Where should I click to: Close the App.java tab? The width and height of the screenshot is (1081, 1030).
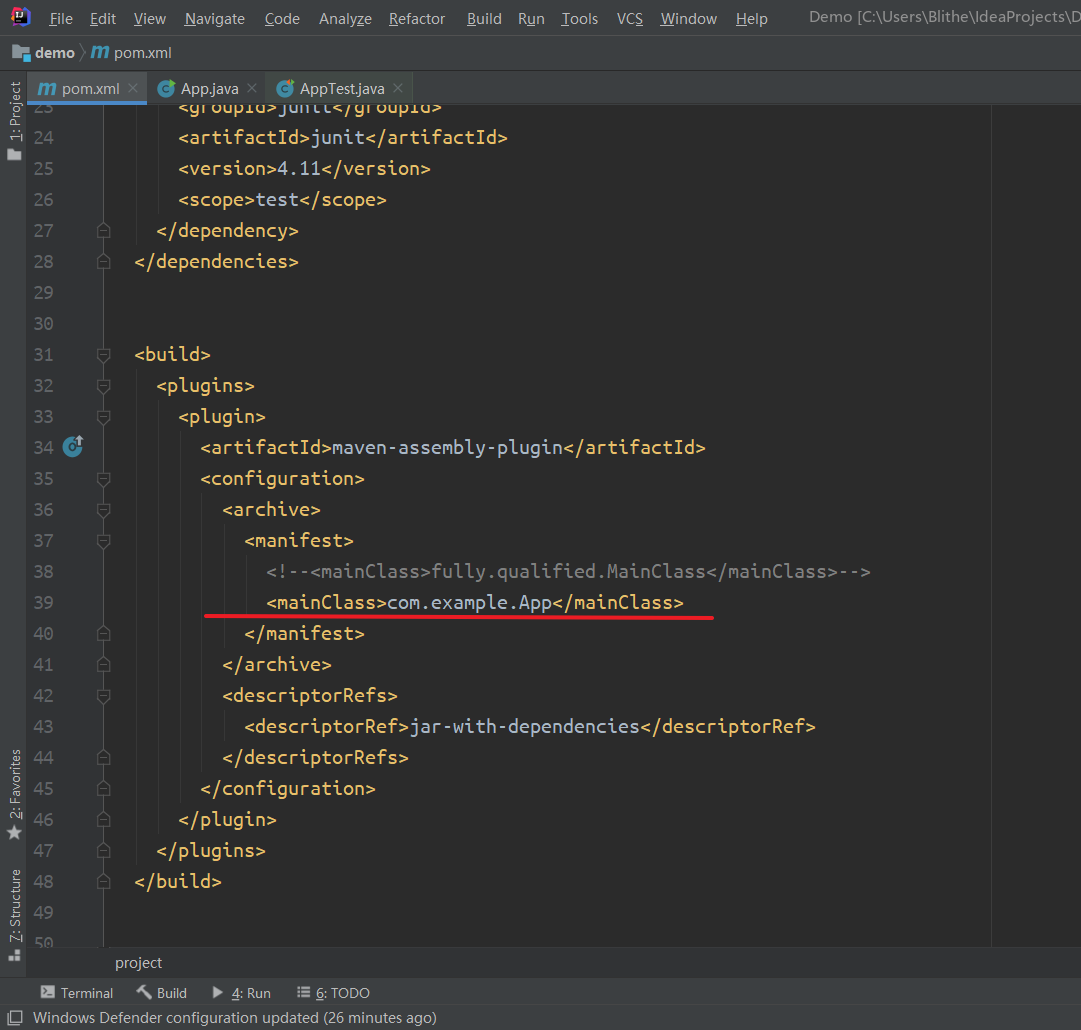point(252,88)
